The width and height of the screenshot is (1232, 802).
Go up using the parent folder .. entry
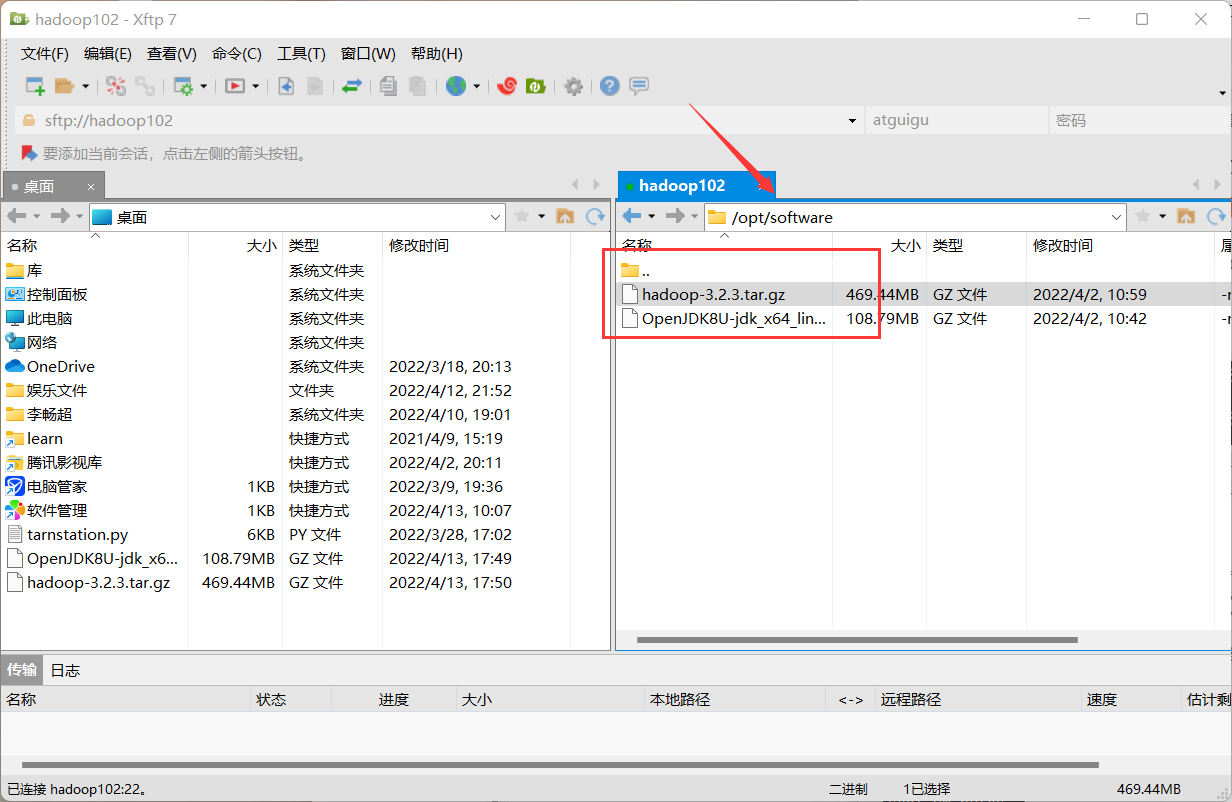(646, 269)
